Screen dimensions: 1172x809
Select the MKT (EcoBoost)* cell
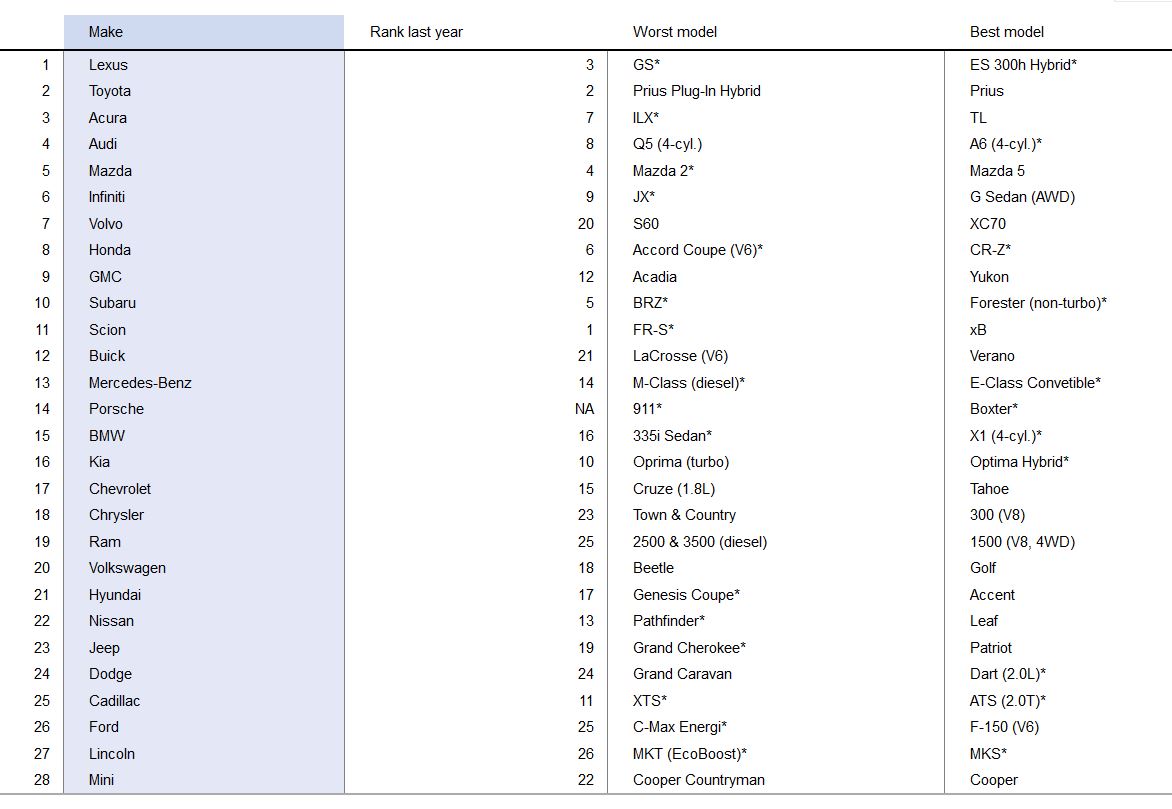click(689, 754)
